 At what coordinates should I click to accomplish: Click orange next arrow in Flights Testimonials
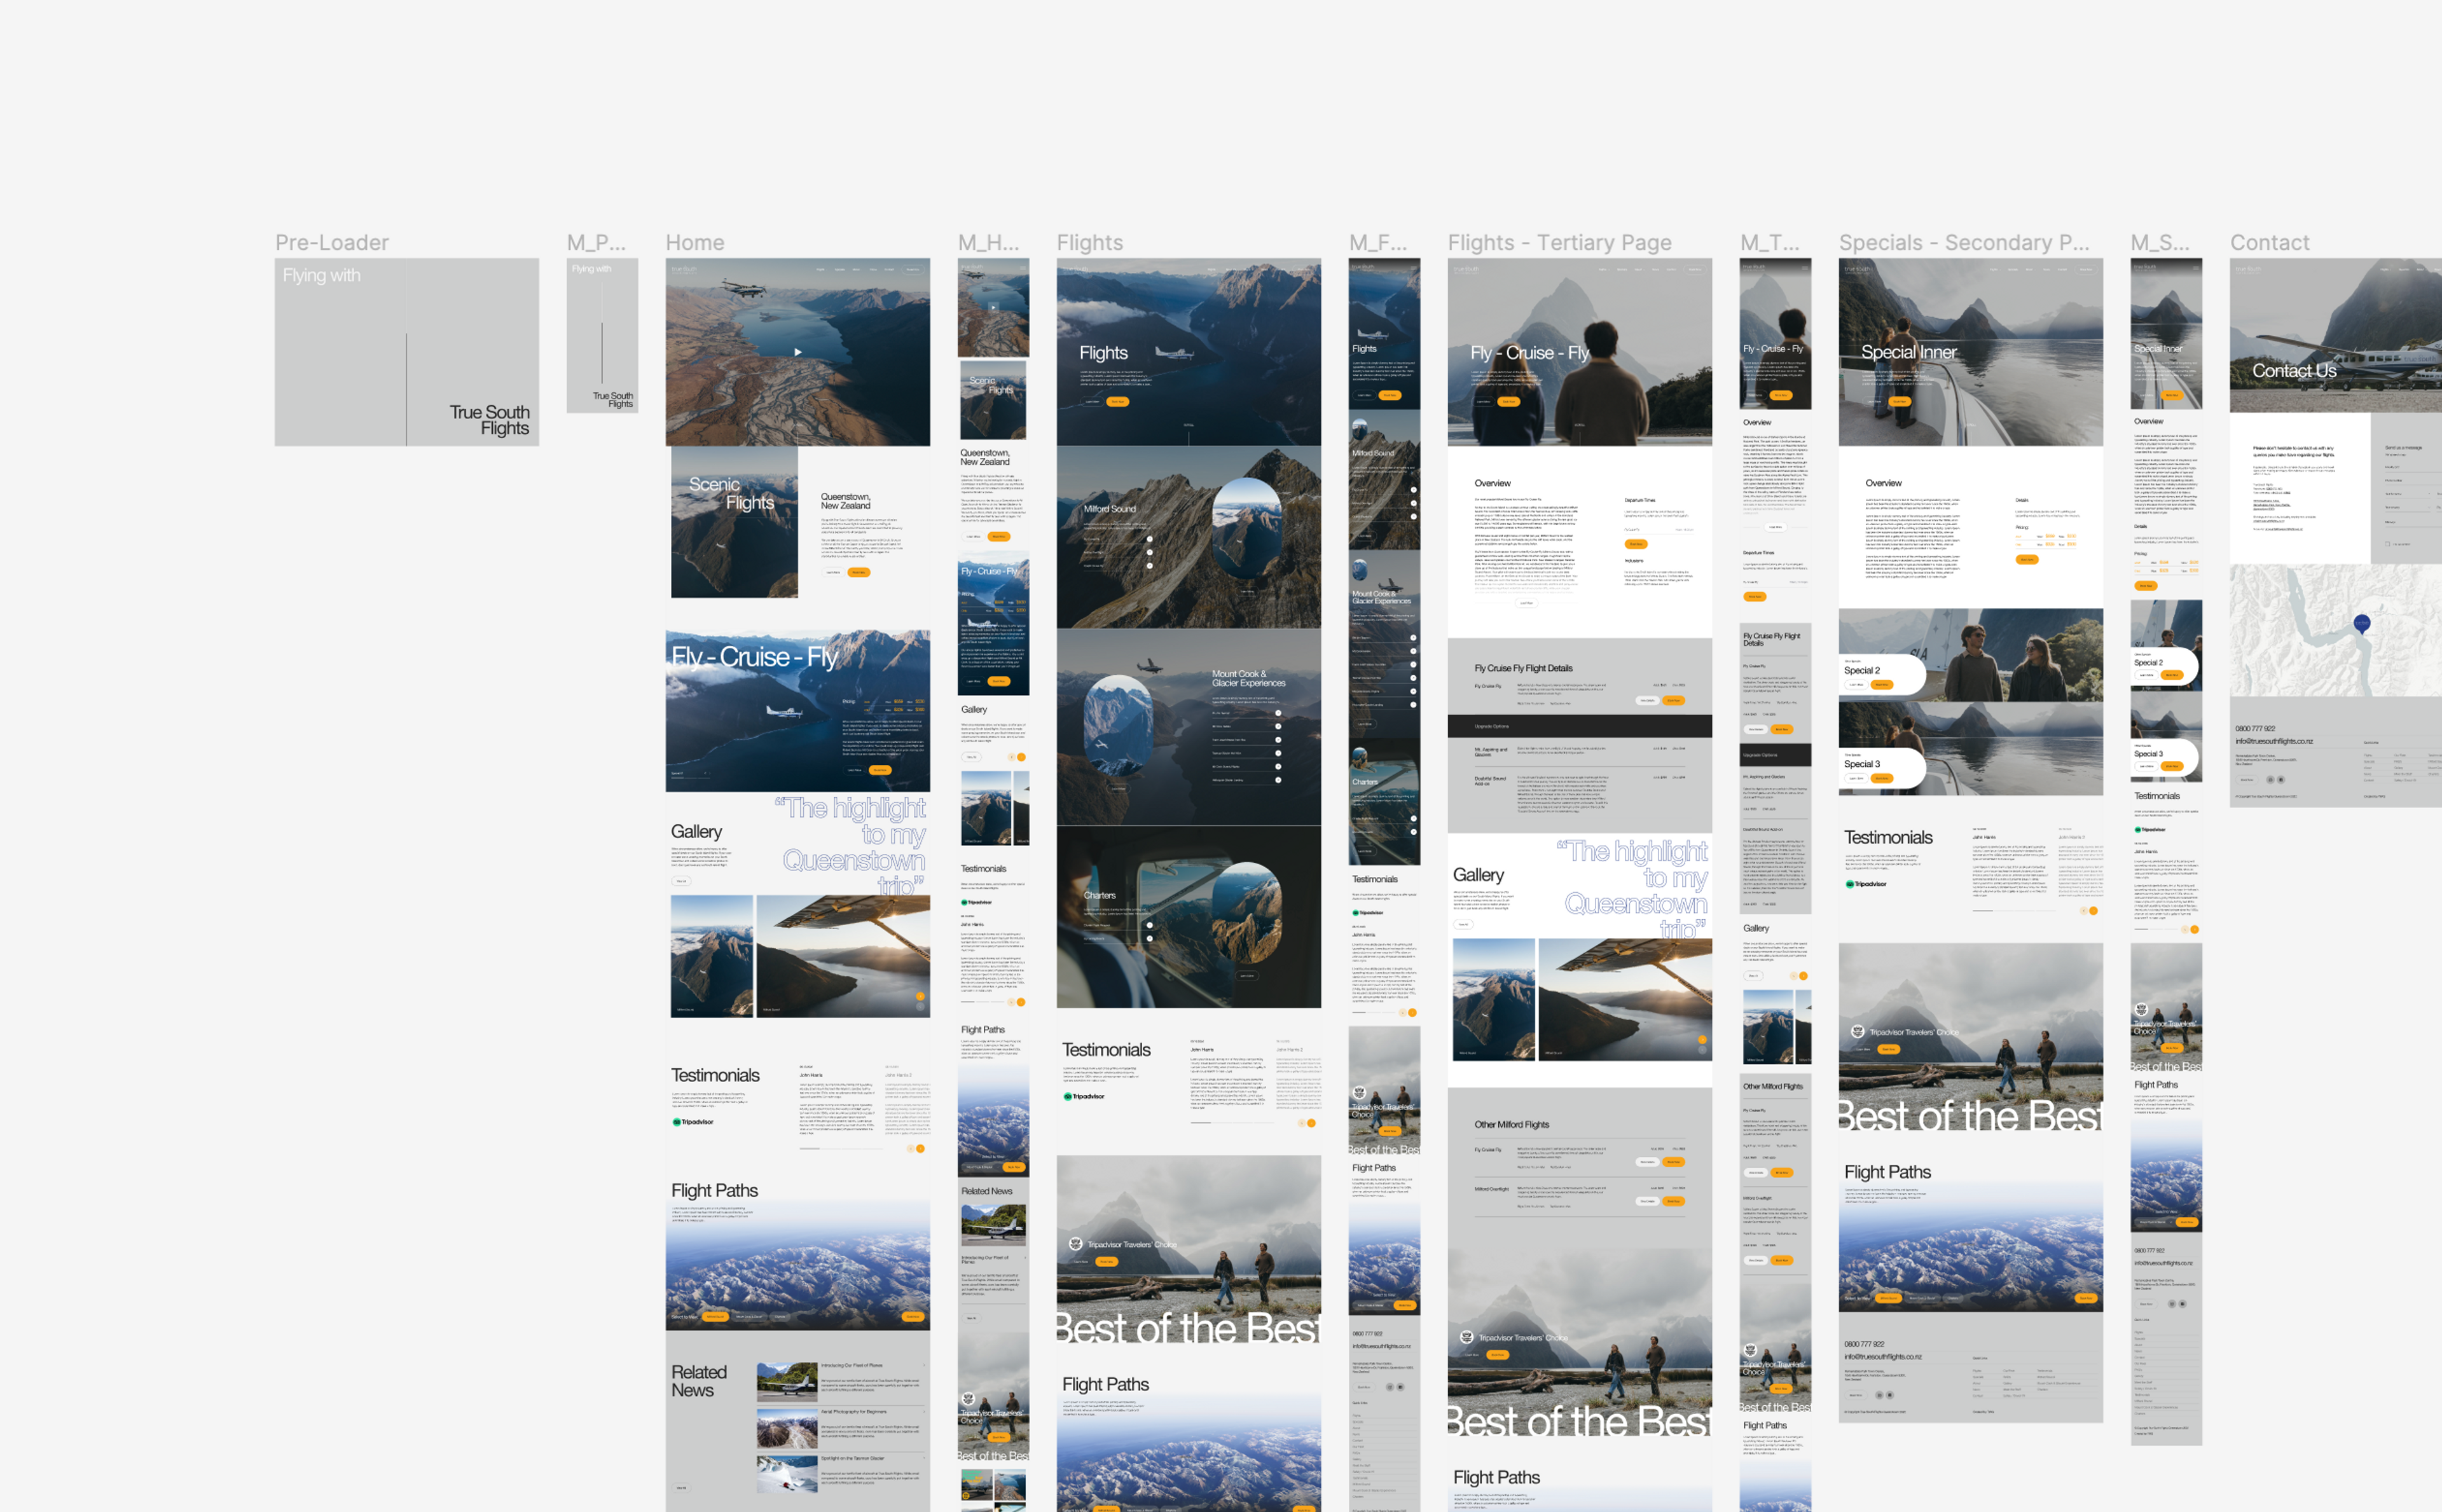click(x=1311, y=1123)
